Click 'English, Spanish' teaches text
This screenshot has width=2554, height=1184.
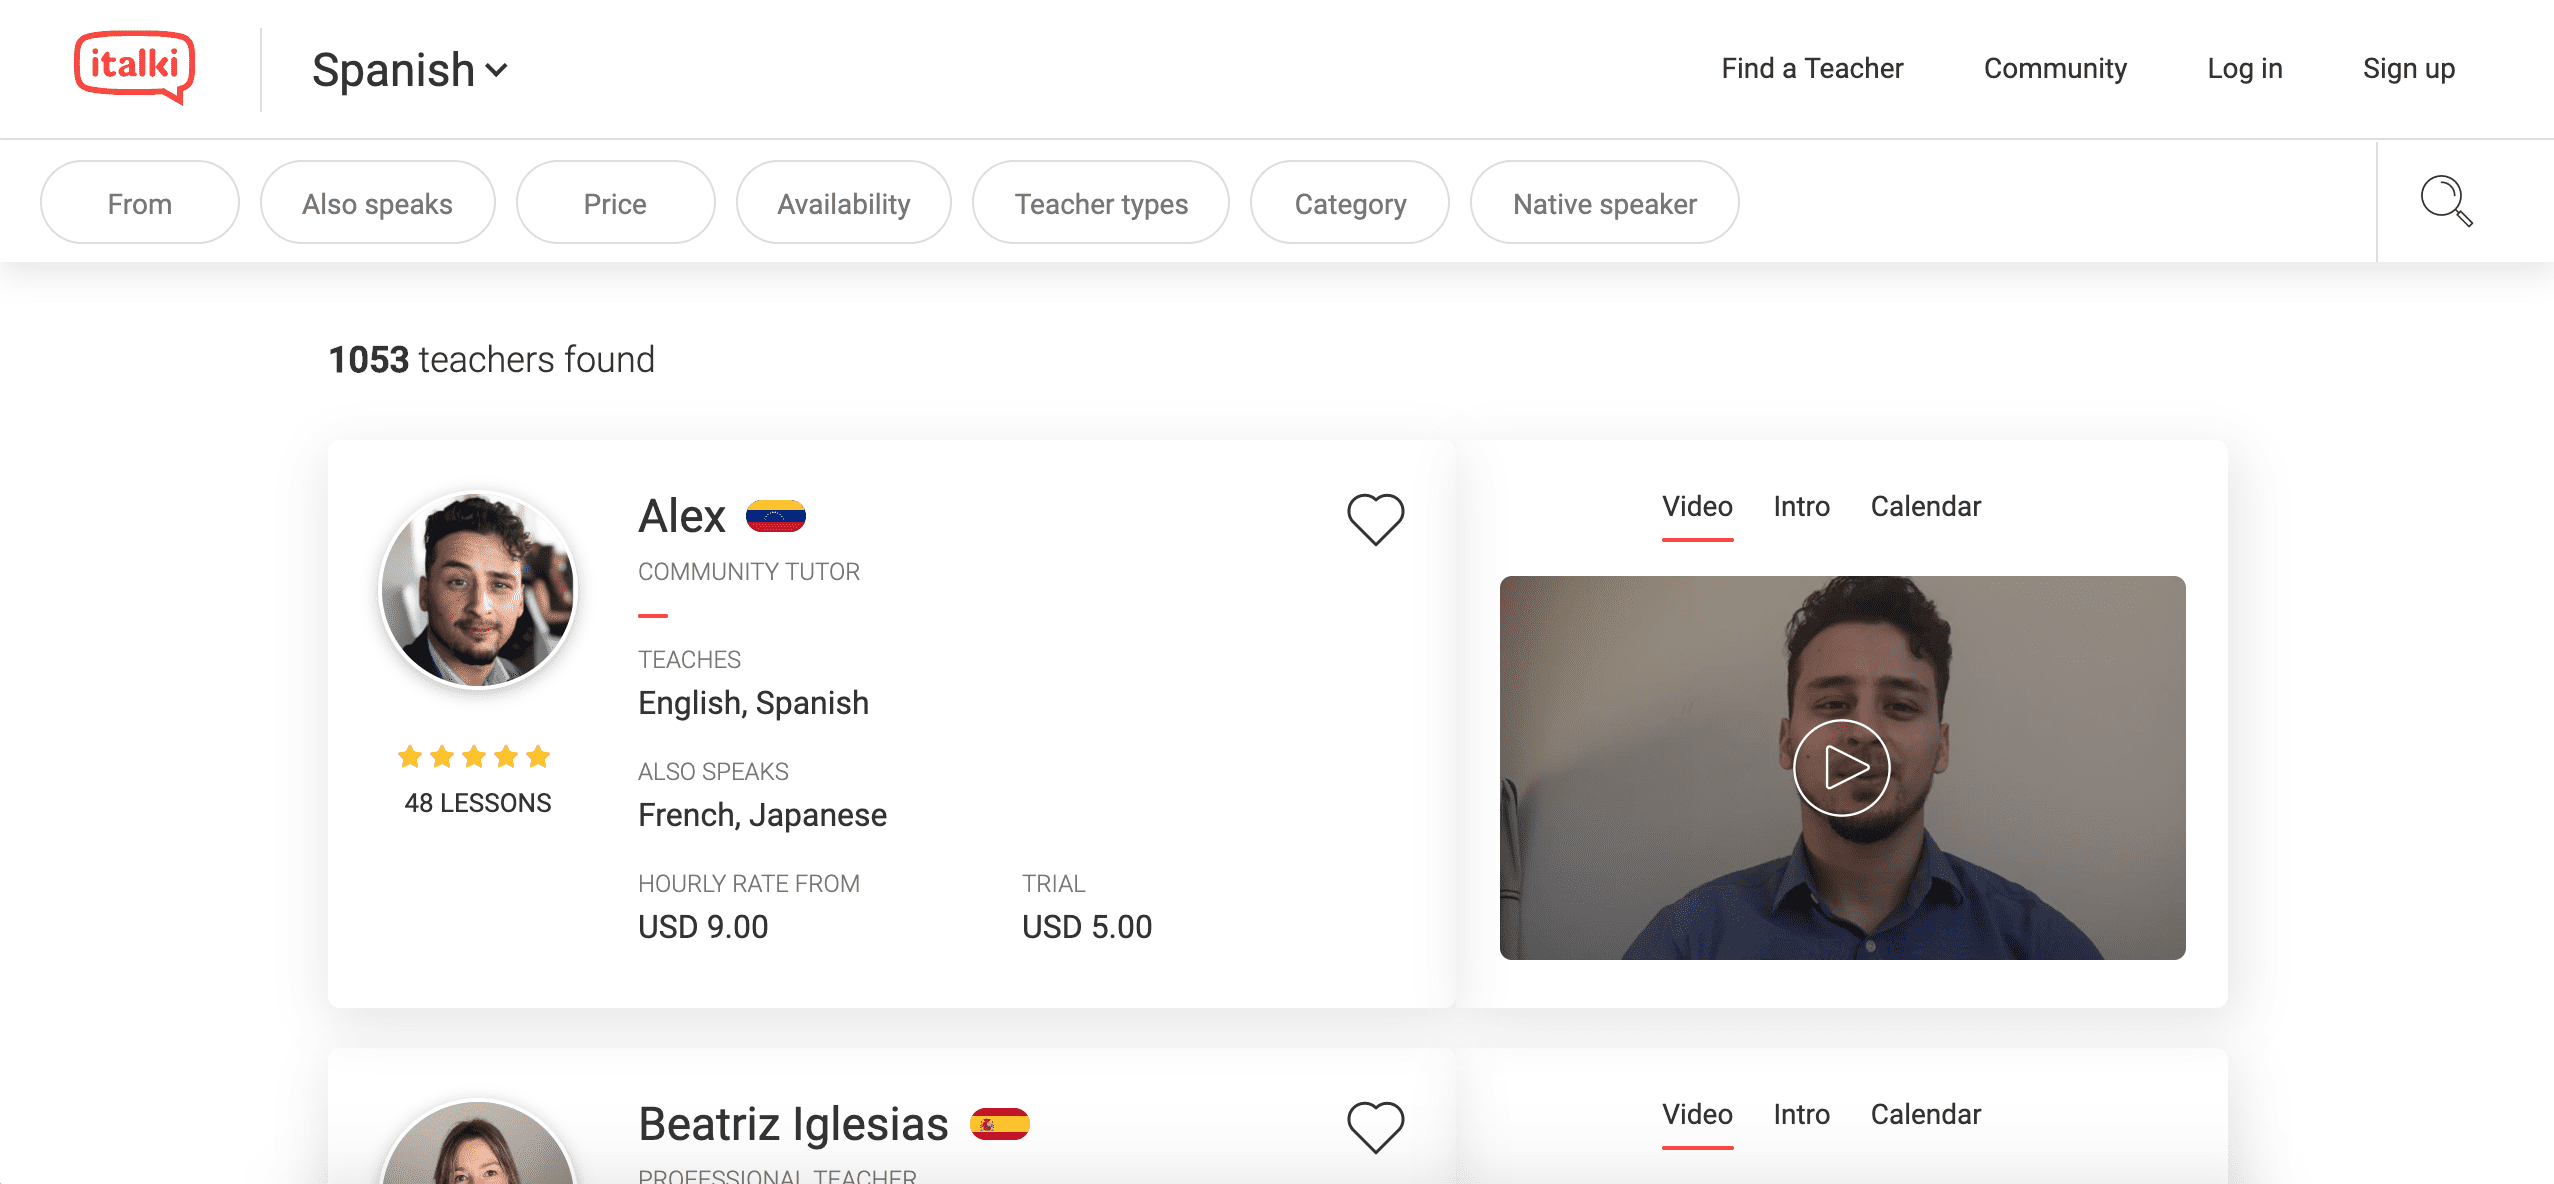click(753, 703)
